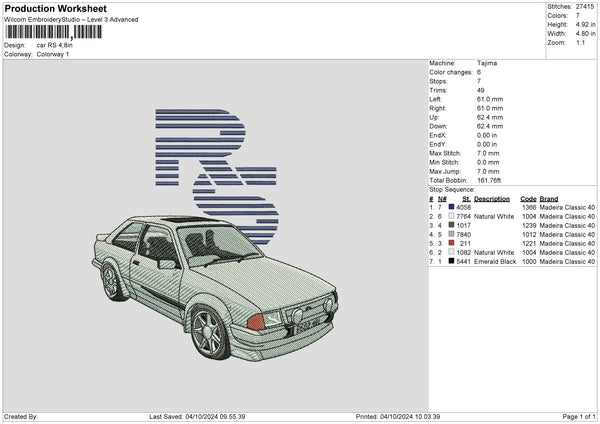Click the St. column header
The image size is (600, 424).
pos(466,199)
